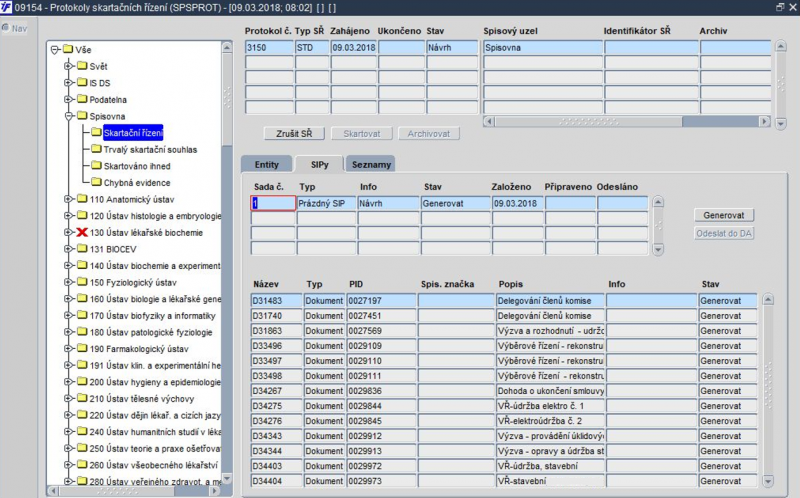The height and width of the screenshot is (498, 800).
Task: Click the Svět folder icon
Action: (82, 66)
